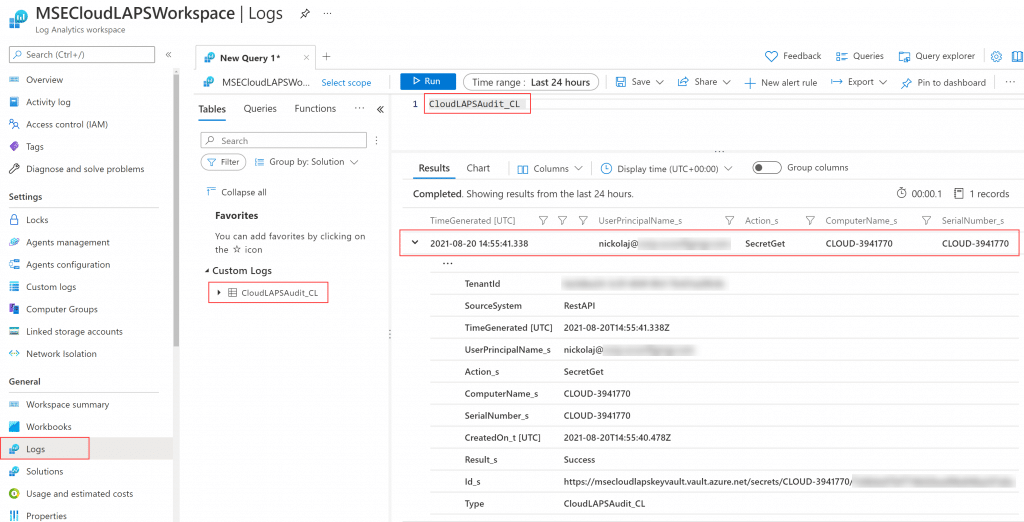Image resolution: width=1024 pixels, height=522 pixels.
Task: Open Overview in the sidebar
Action: [44, 80]
